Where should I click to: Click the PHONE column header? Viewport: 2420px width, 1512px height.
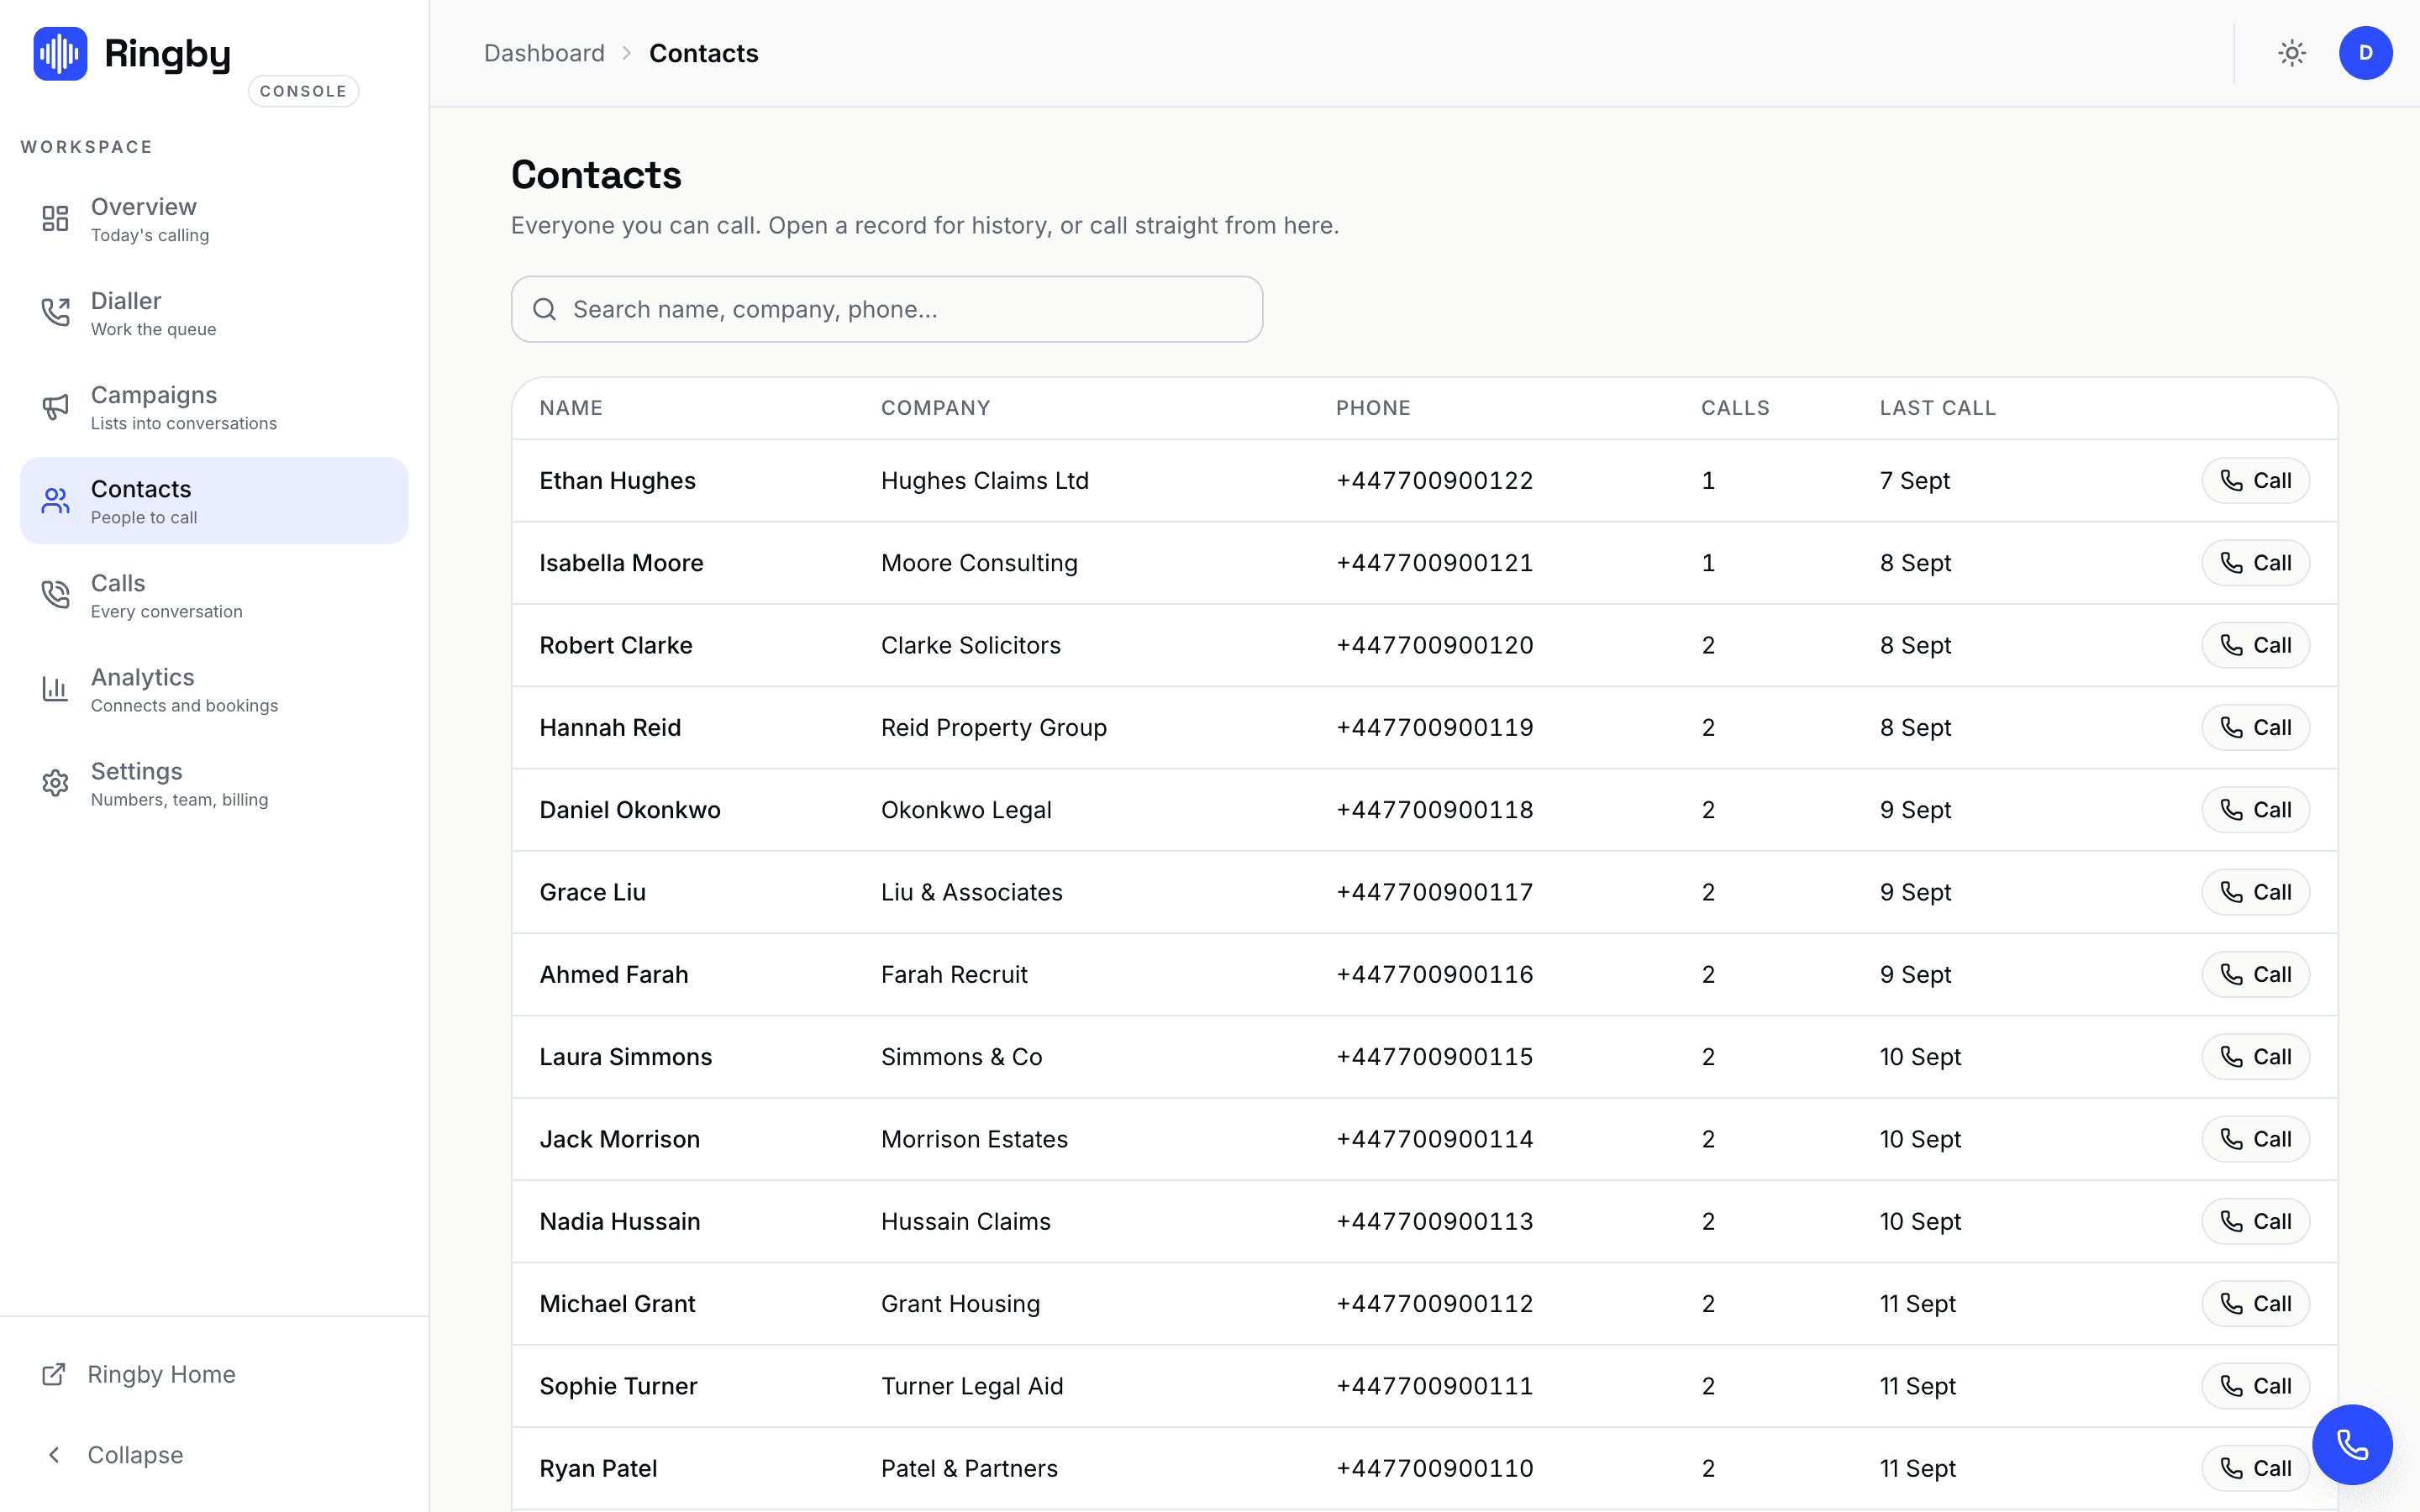click(1373, 408)
